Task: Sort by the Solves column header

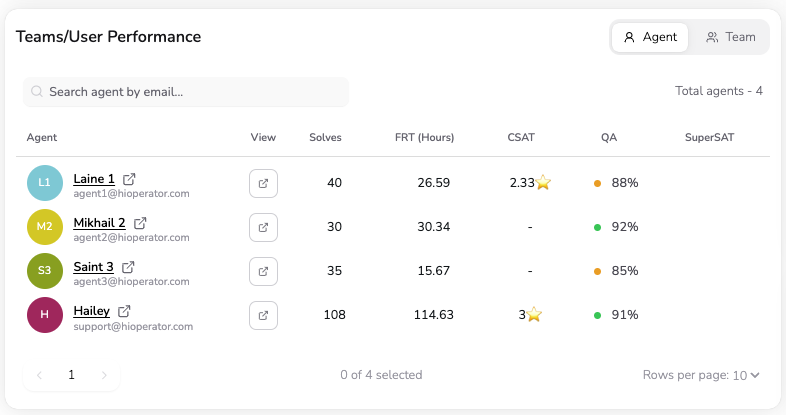Action: pyautogui.click(x=325, y=137)
